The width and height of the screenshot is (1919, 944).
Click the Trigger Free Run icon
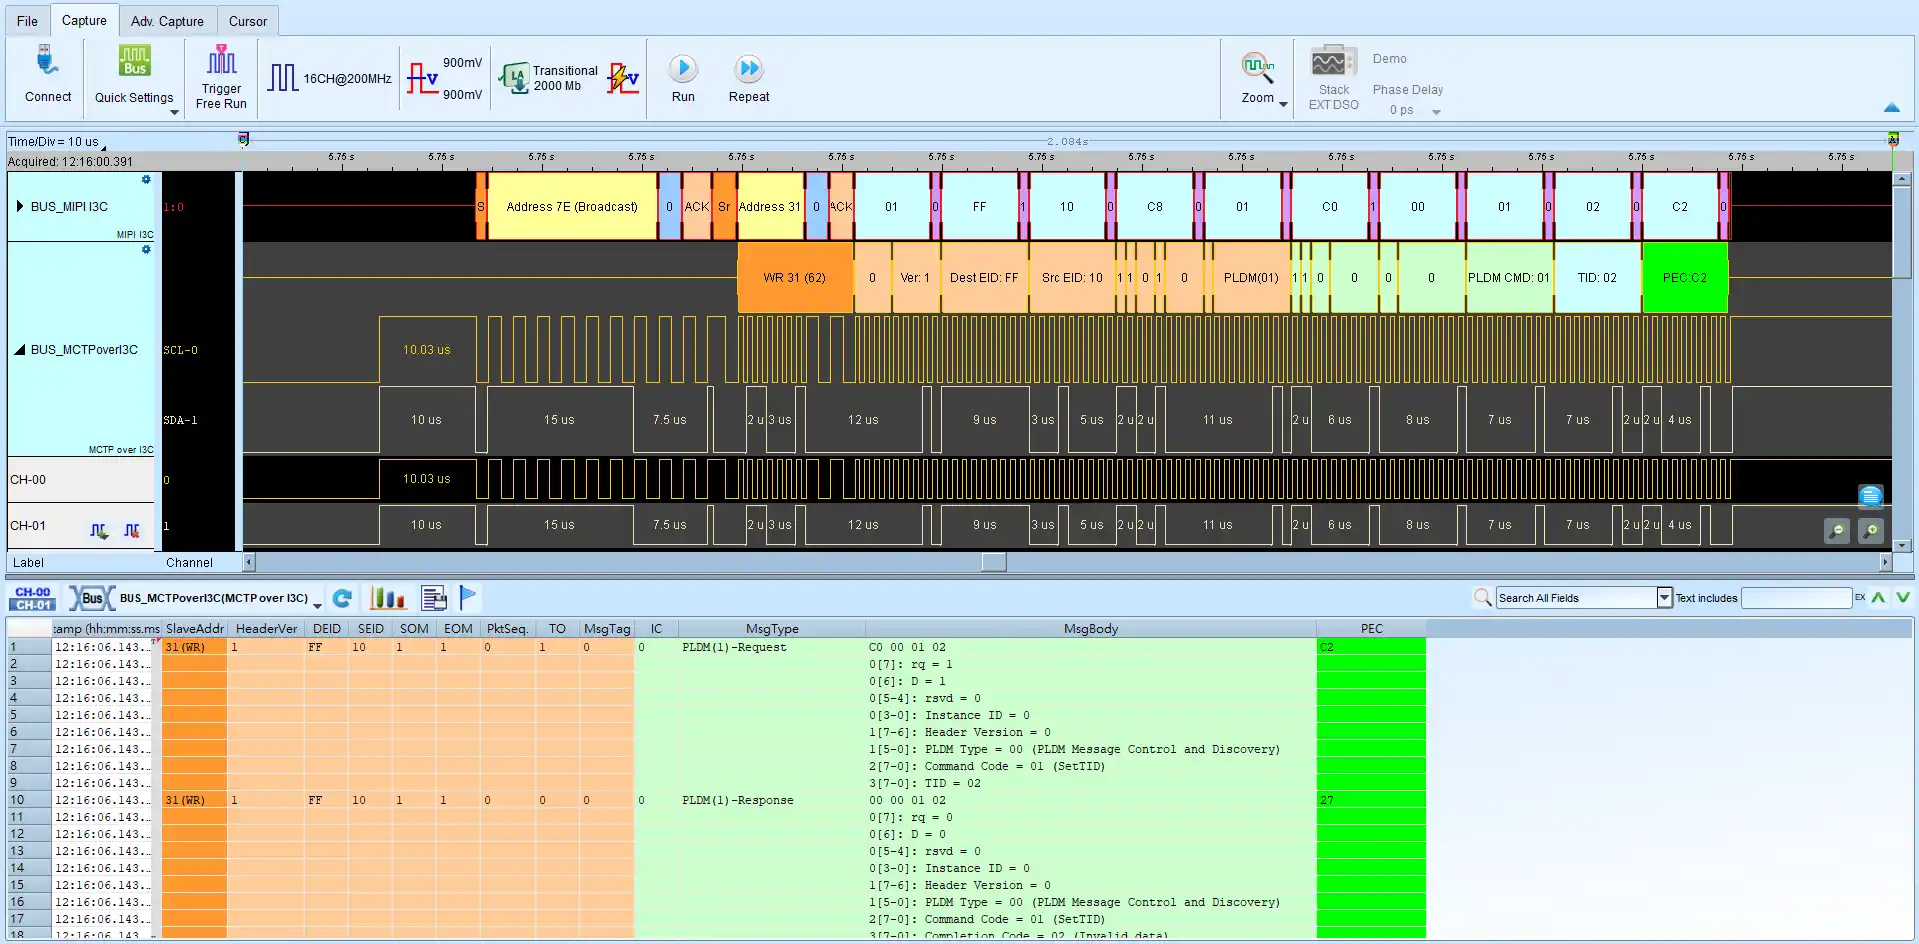point(221,62)
